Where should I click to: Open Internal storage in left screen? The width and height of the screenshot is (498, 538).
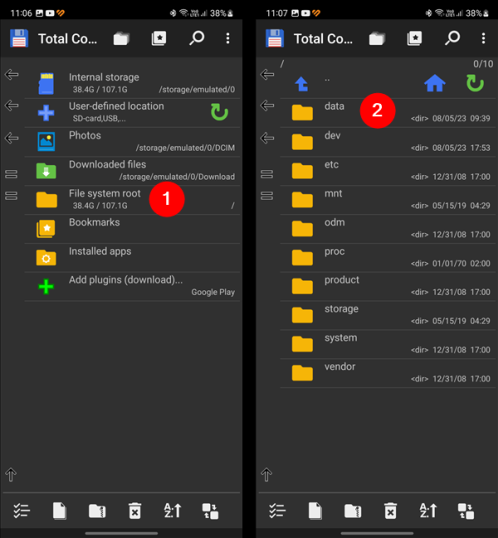[132, 83]
